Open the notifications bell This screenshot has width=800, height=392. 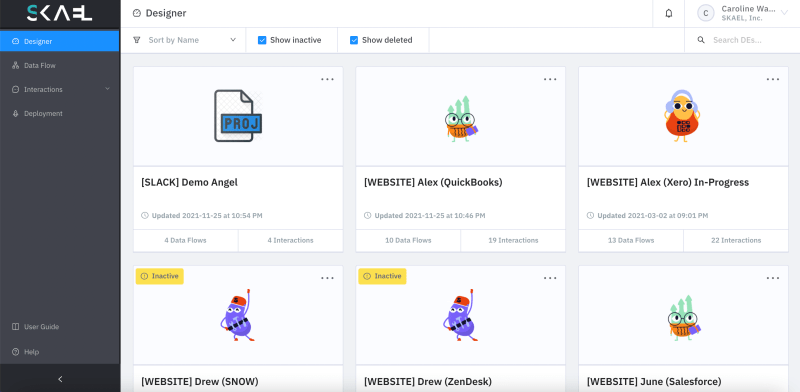[x=668, y=14]
